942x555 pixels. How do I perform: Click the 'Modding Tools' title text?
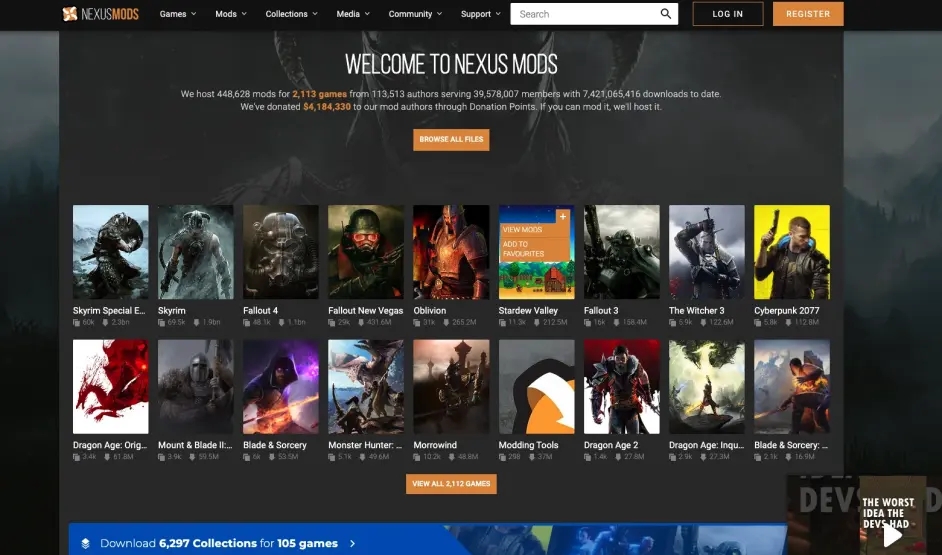(x=529, y=445)
